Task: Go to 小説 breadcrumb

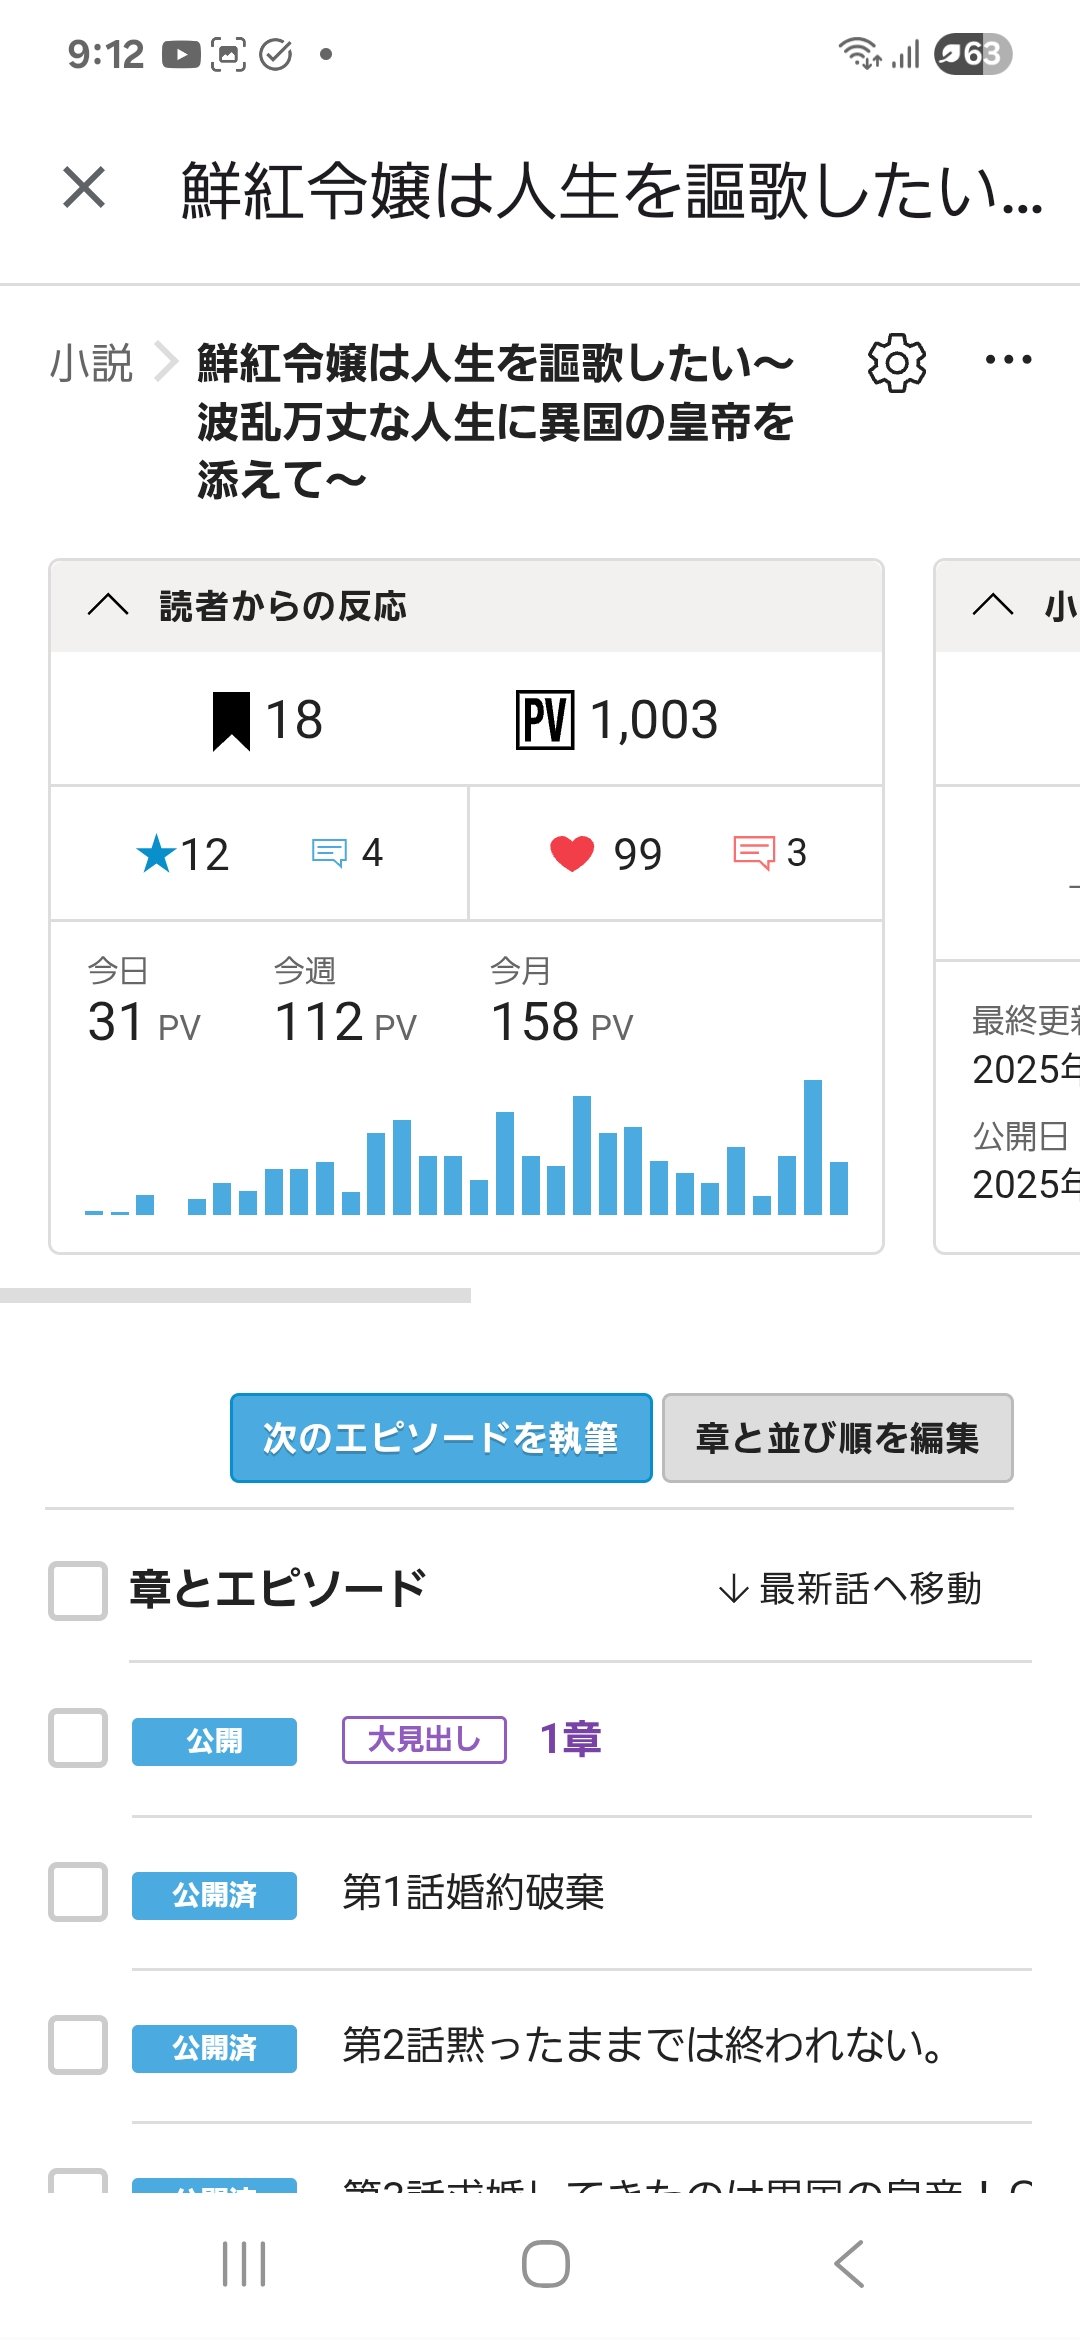Action: coord(91,363)
